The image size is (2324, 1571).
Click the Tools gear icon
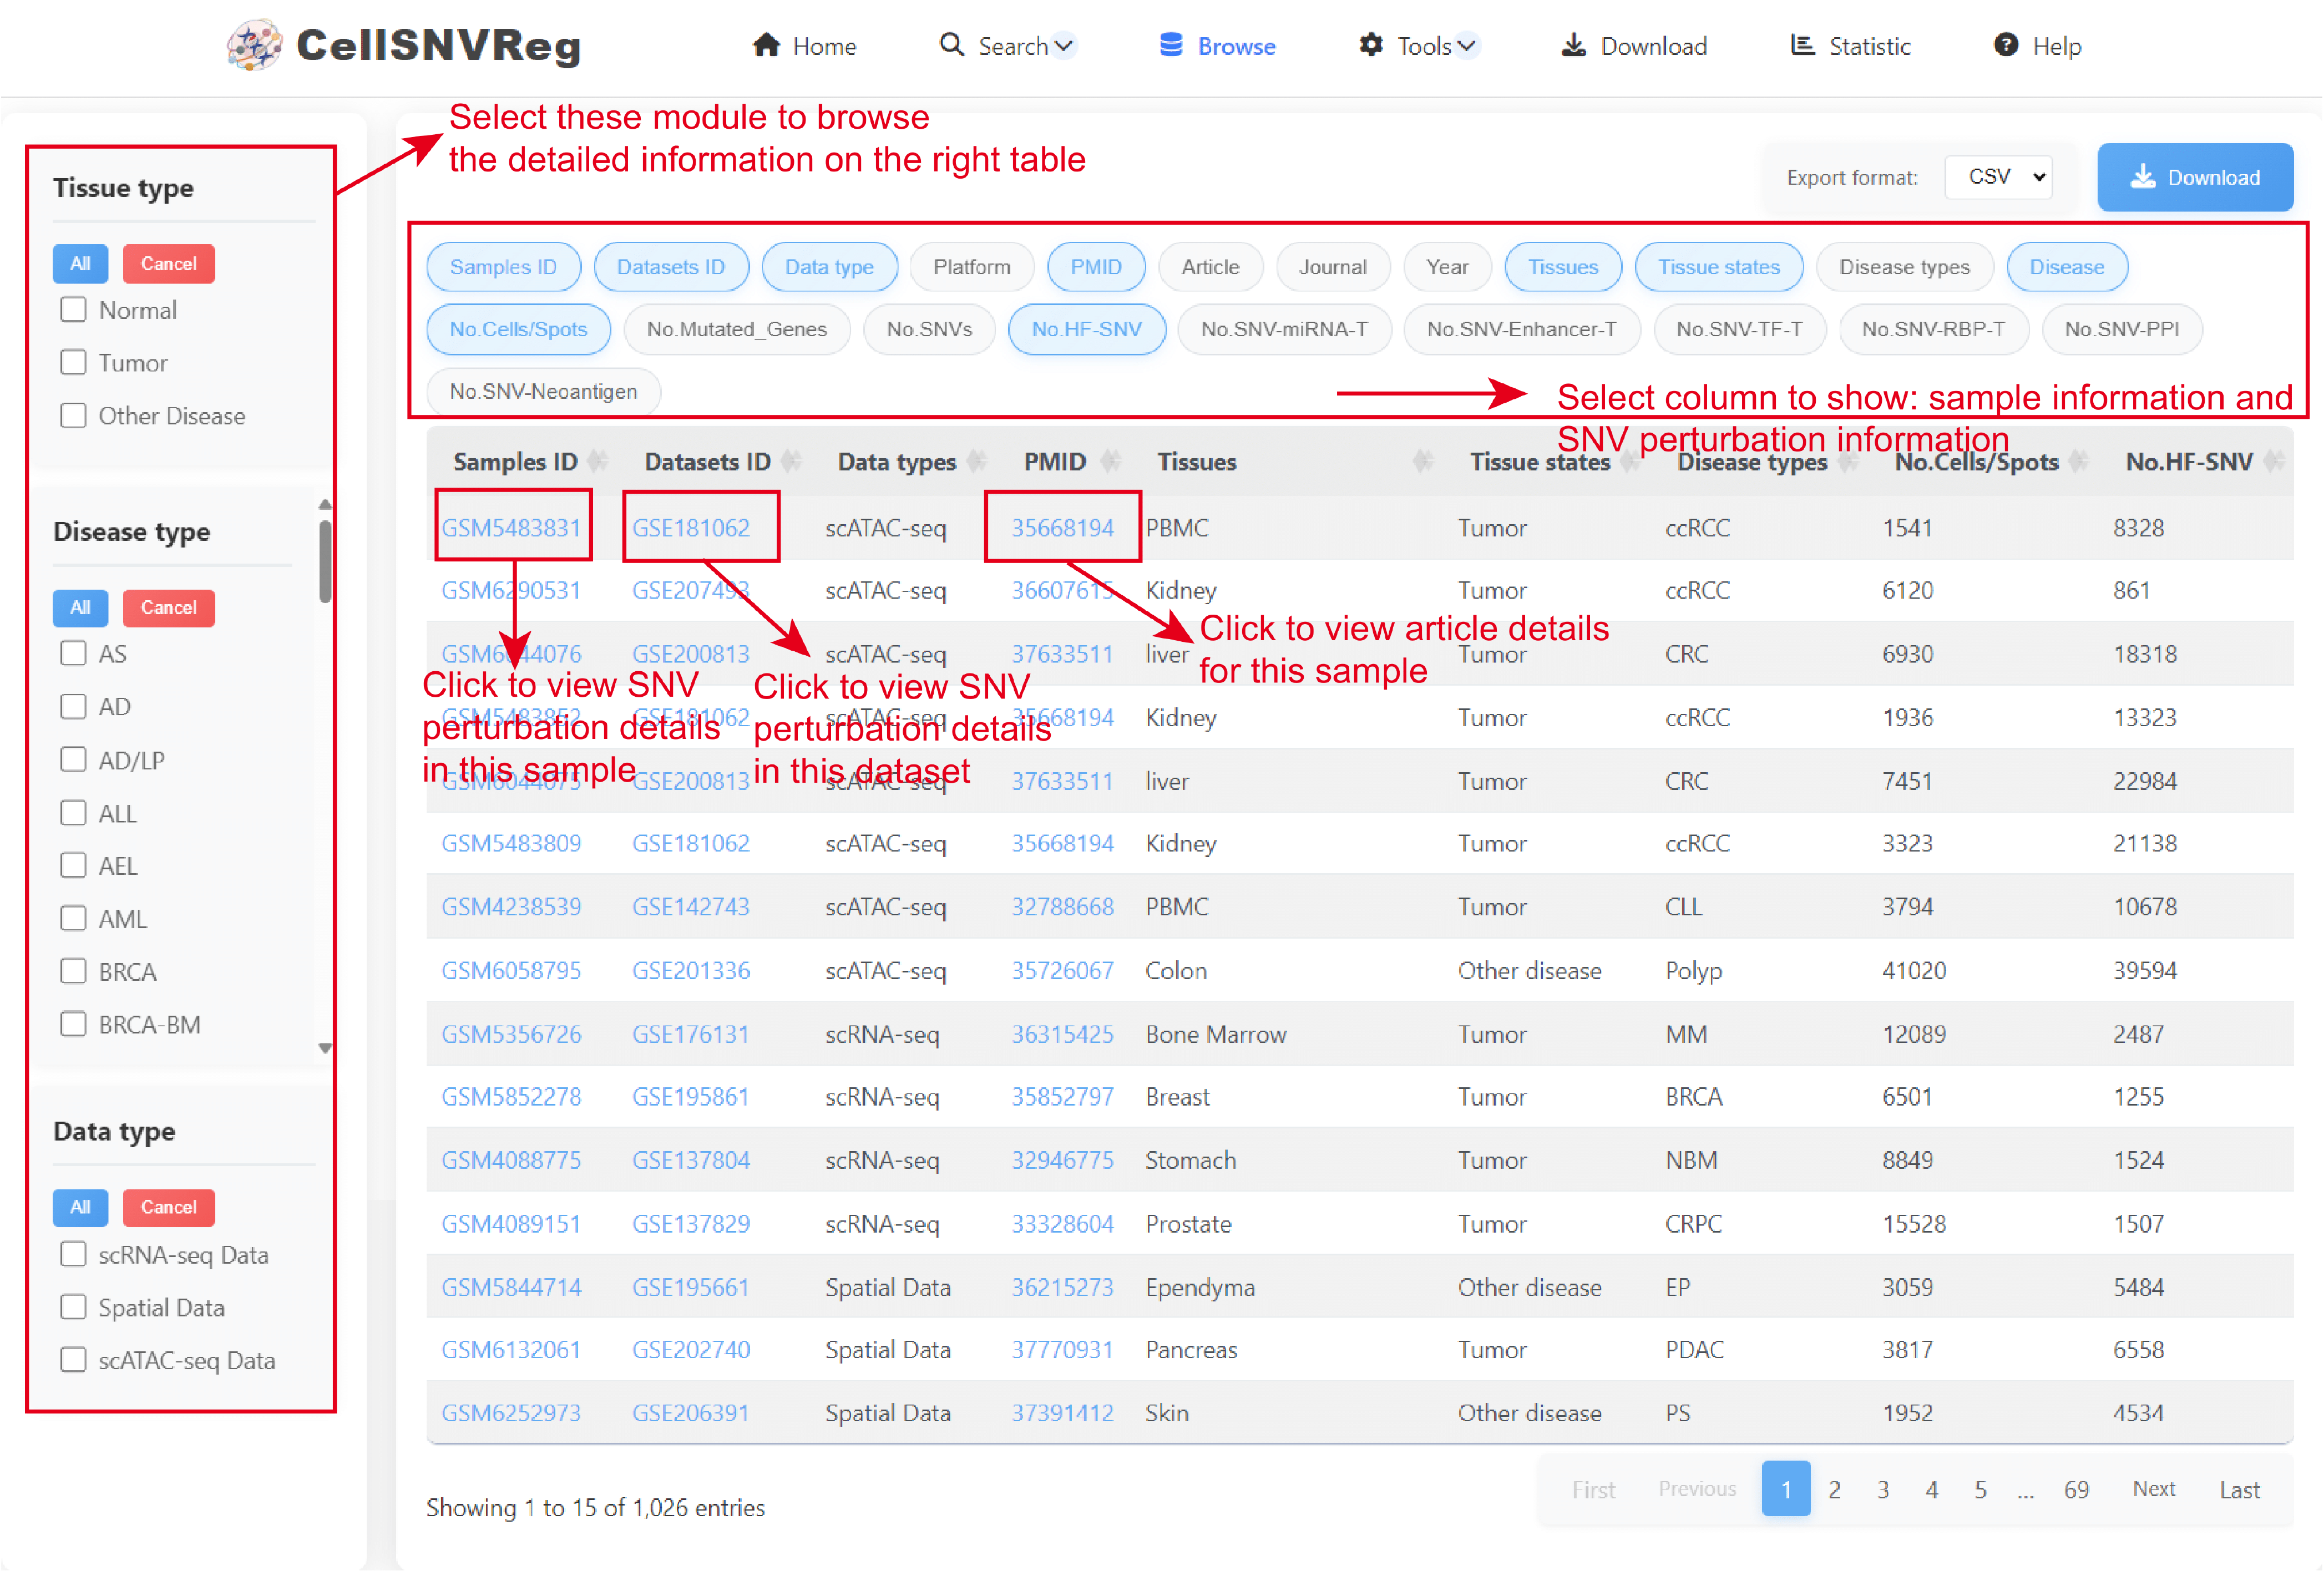pos(1371,45)
